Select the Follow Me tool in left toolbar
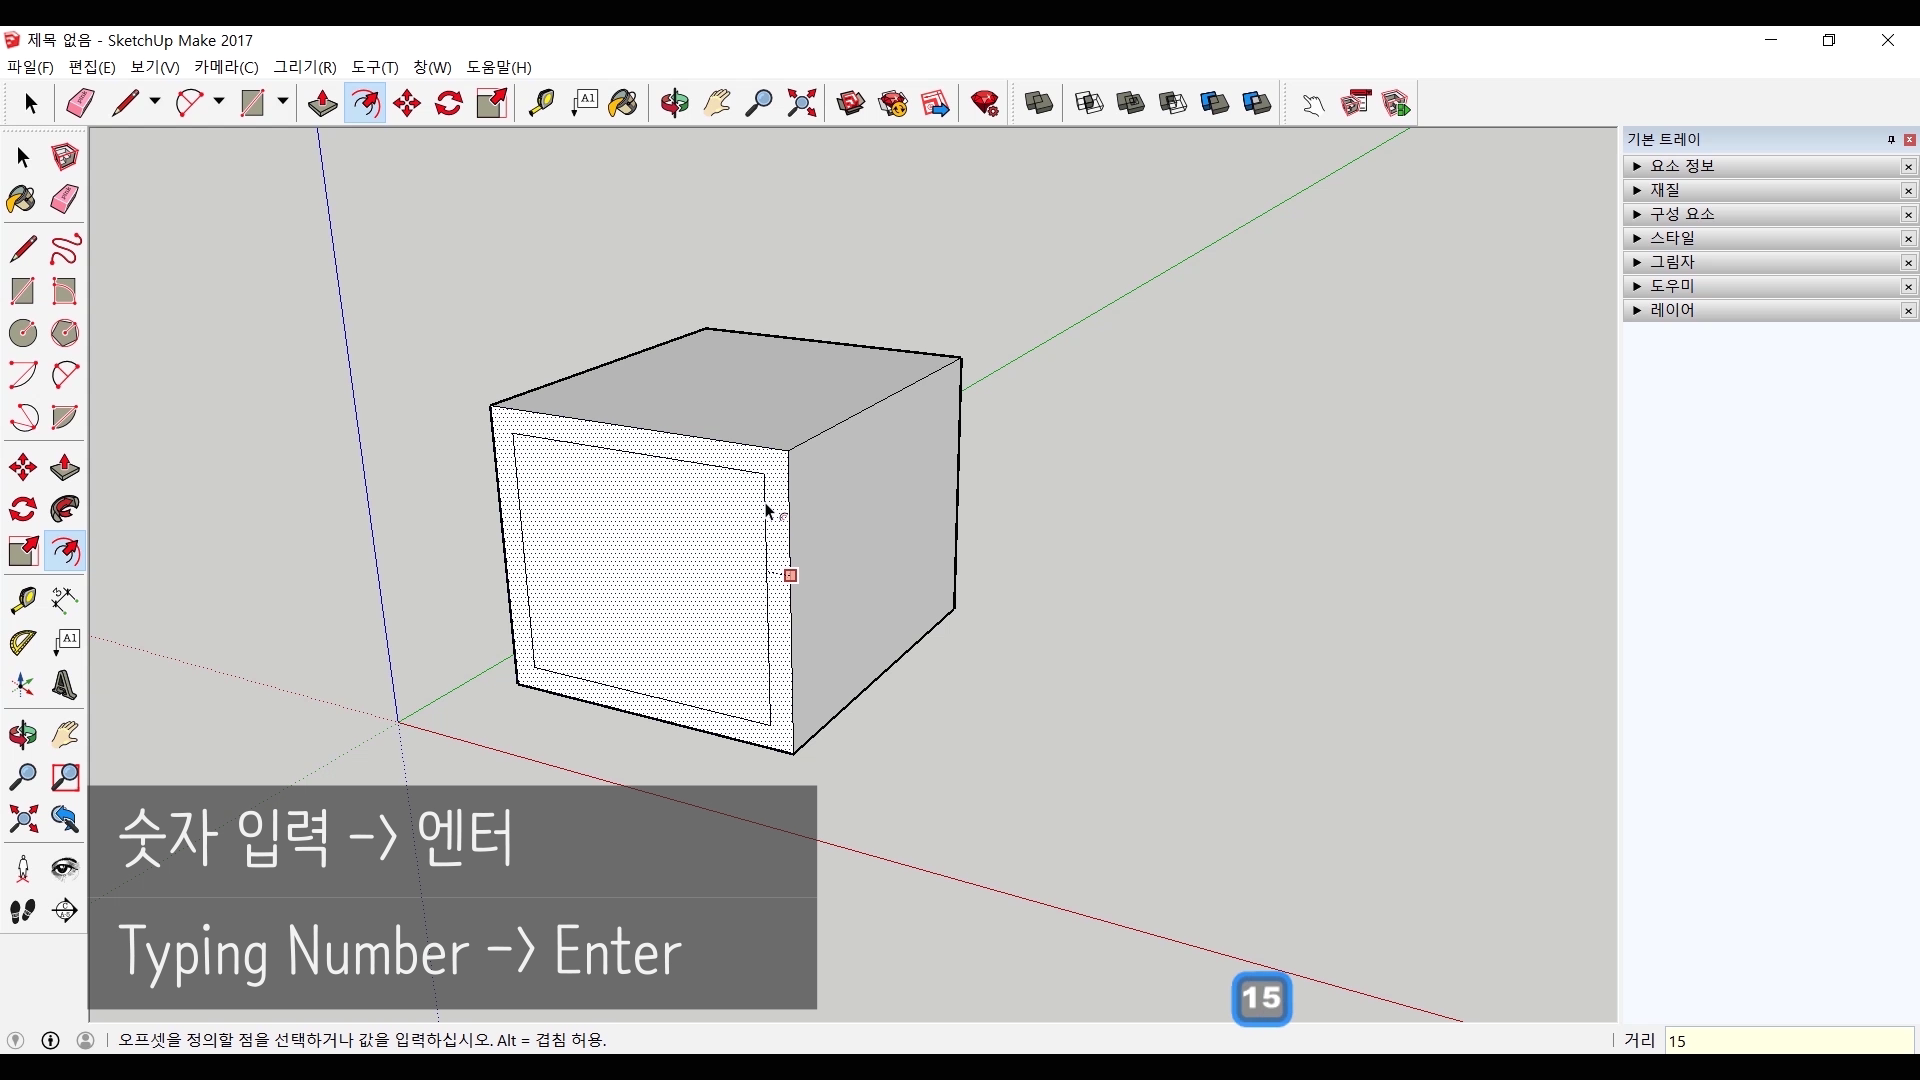Screen dimensions: 1920x1080 [x=65, y=509]
